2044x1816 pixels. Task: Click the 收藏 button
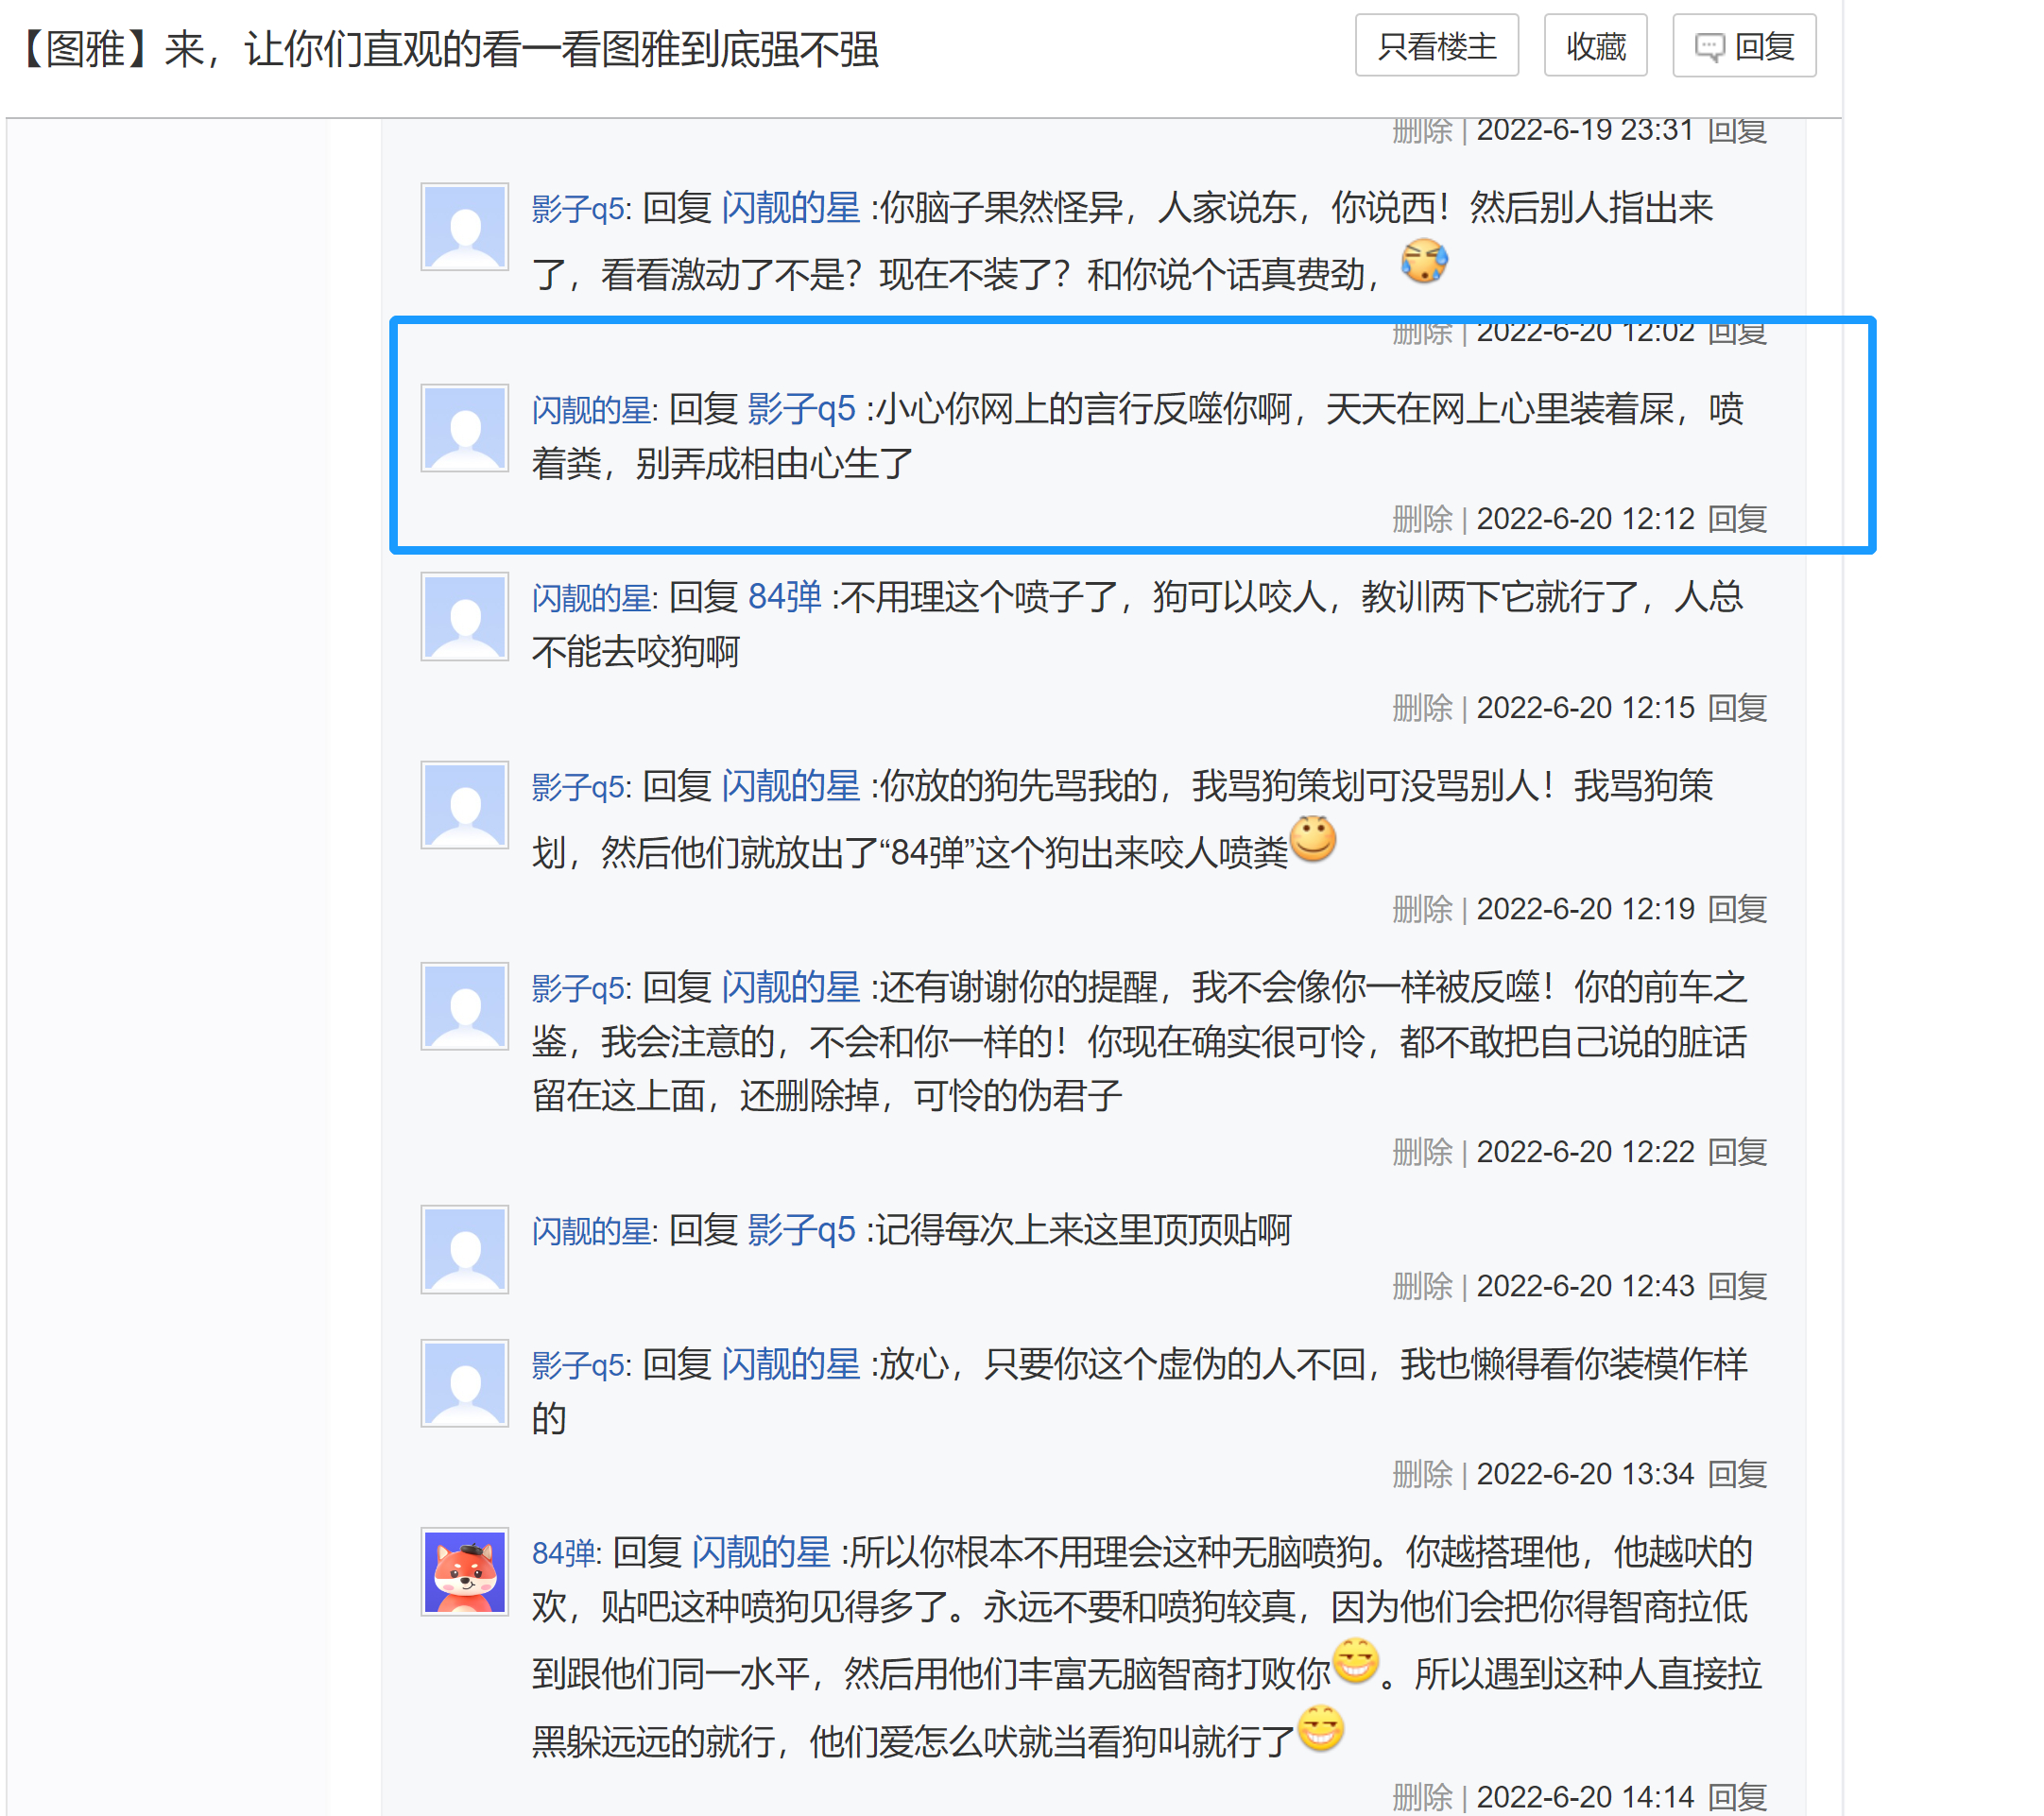1595,46
